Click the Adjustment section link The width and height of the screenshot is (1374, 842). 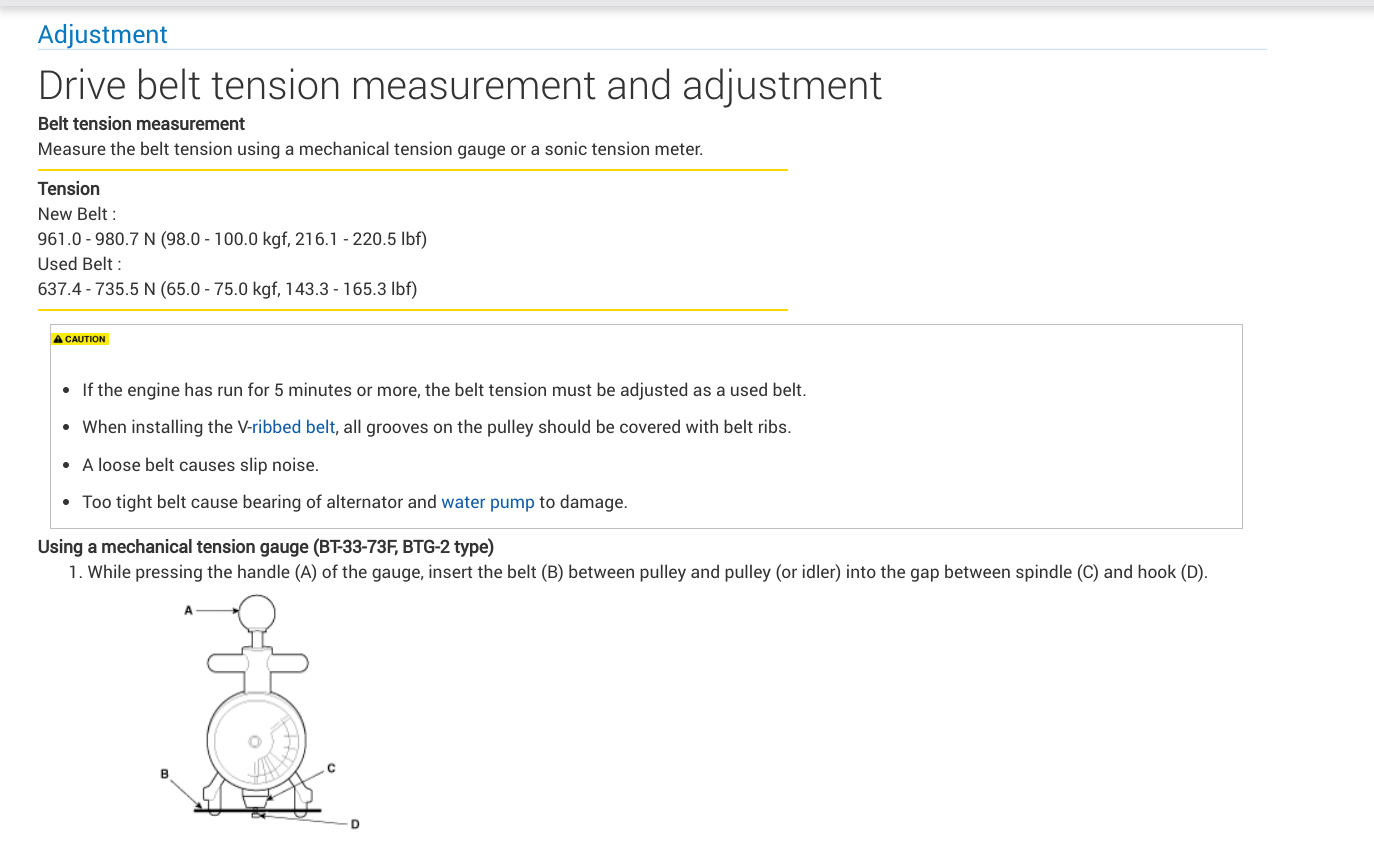pyautogui.click(x=102, y=34)
